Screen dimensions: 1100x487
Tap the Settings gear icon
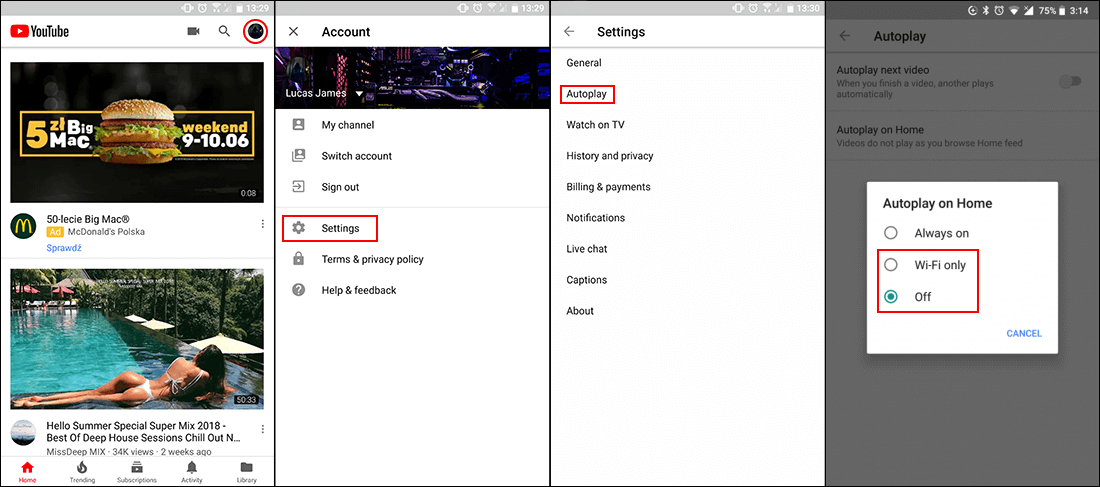pos(299,228)
